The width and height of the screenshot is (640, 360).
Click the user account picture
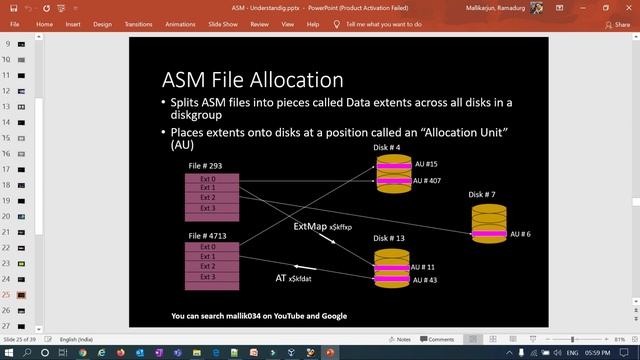pos(537,8)
